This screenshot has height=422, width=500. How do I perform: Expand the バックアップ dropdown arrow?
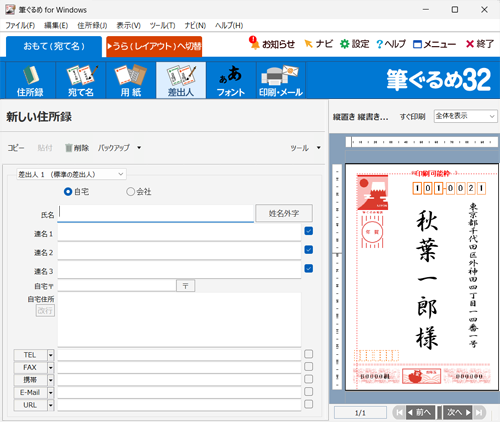(x=139, y=148)
